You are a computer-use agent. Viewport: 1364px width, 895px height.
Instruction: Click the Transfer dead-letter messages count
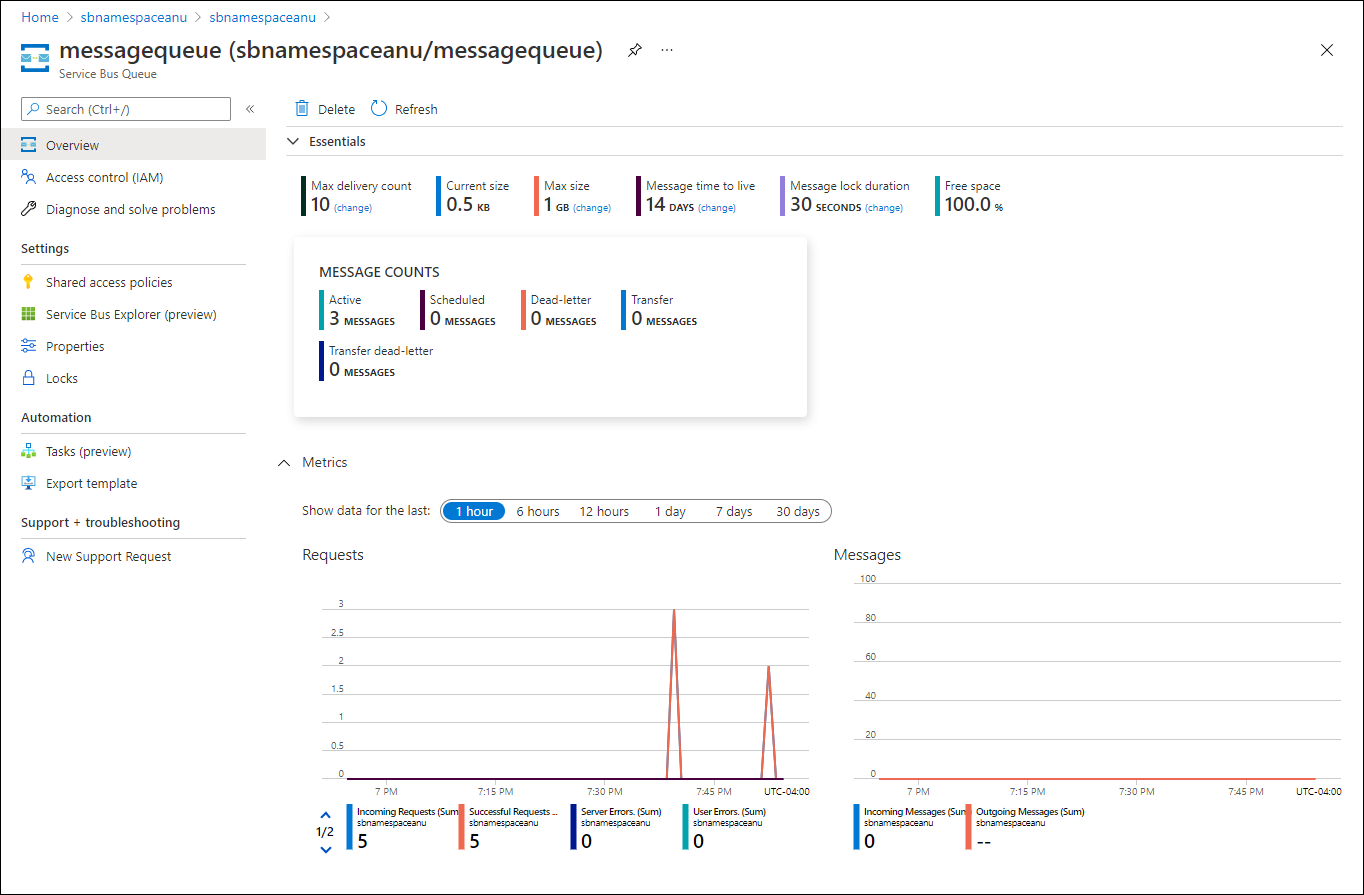[x=362, y=369]
